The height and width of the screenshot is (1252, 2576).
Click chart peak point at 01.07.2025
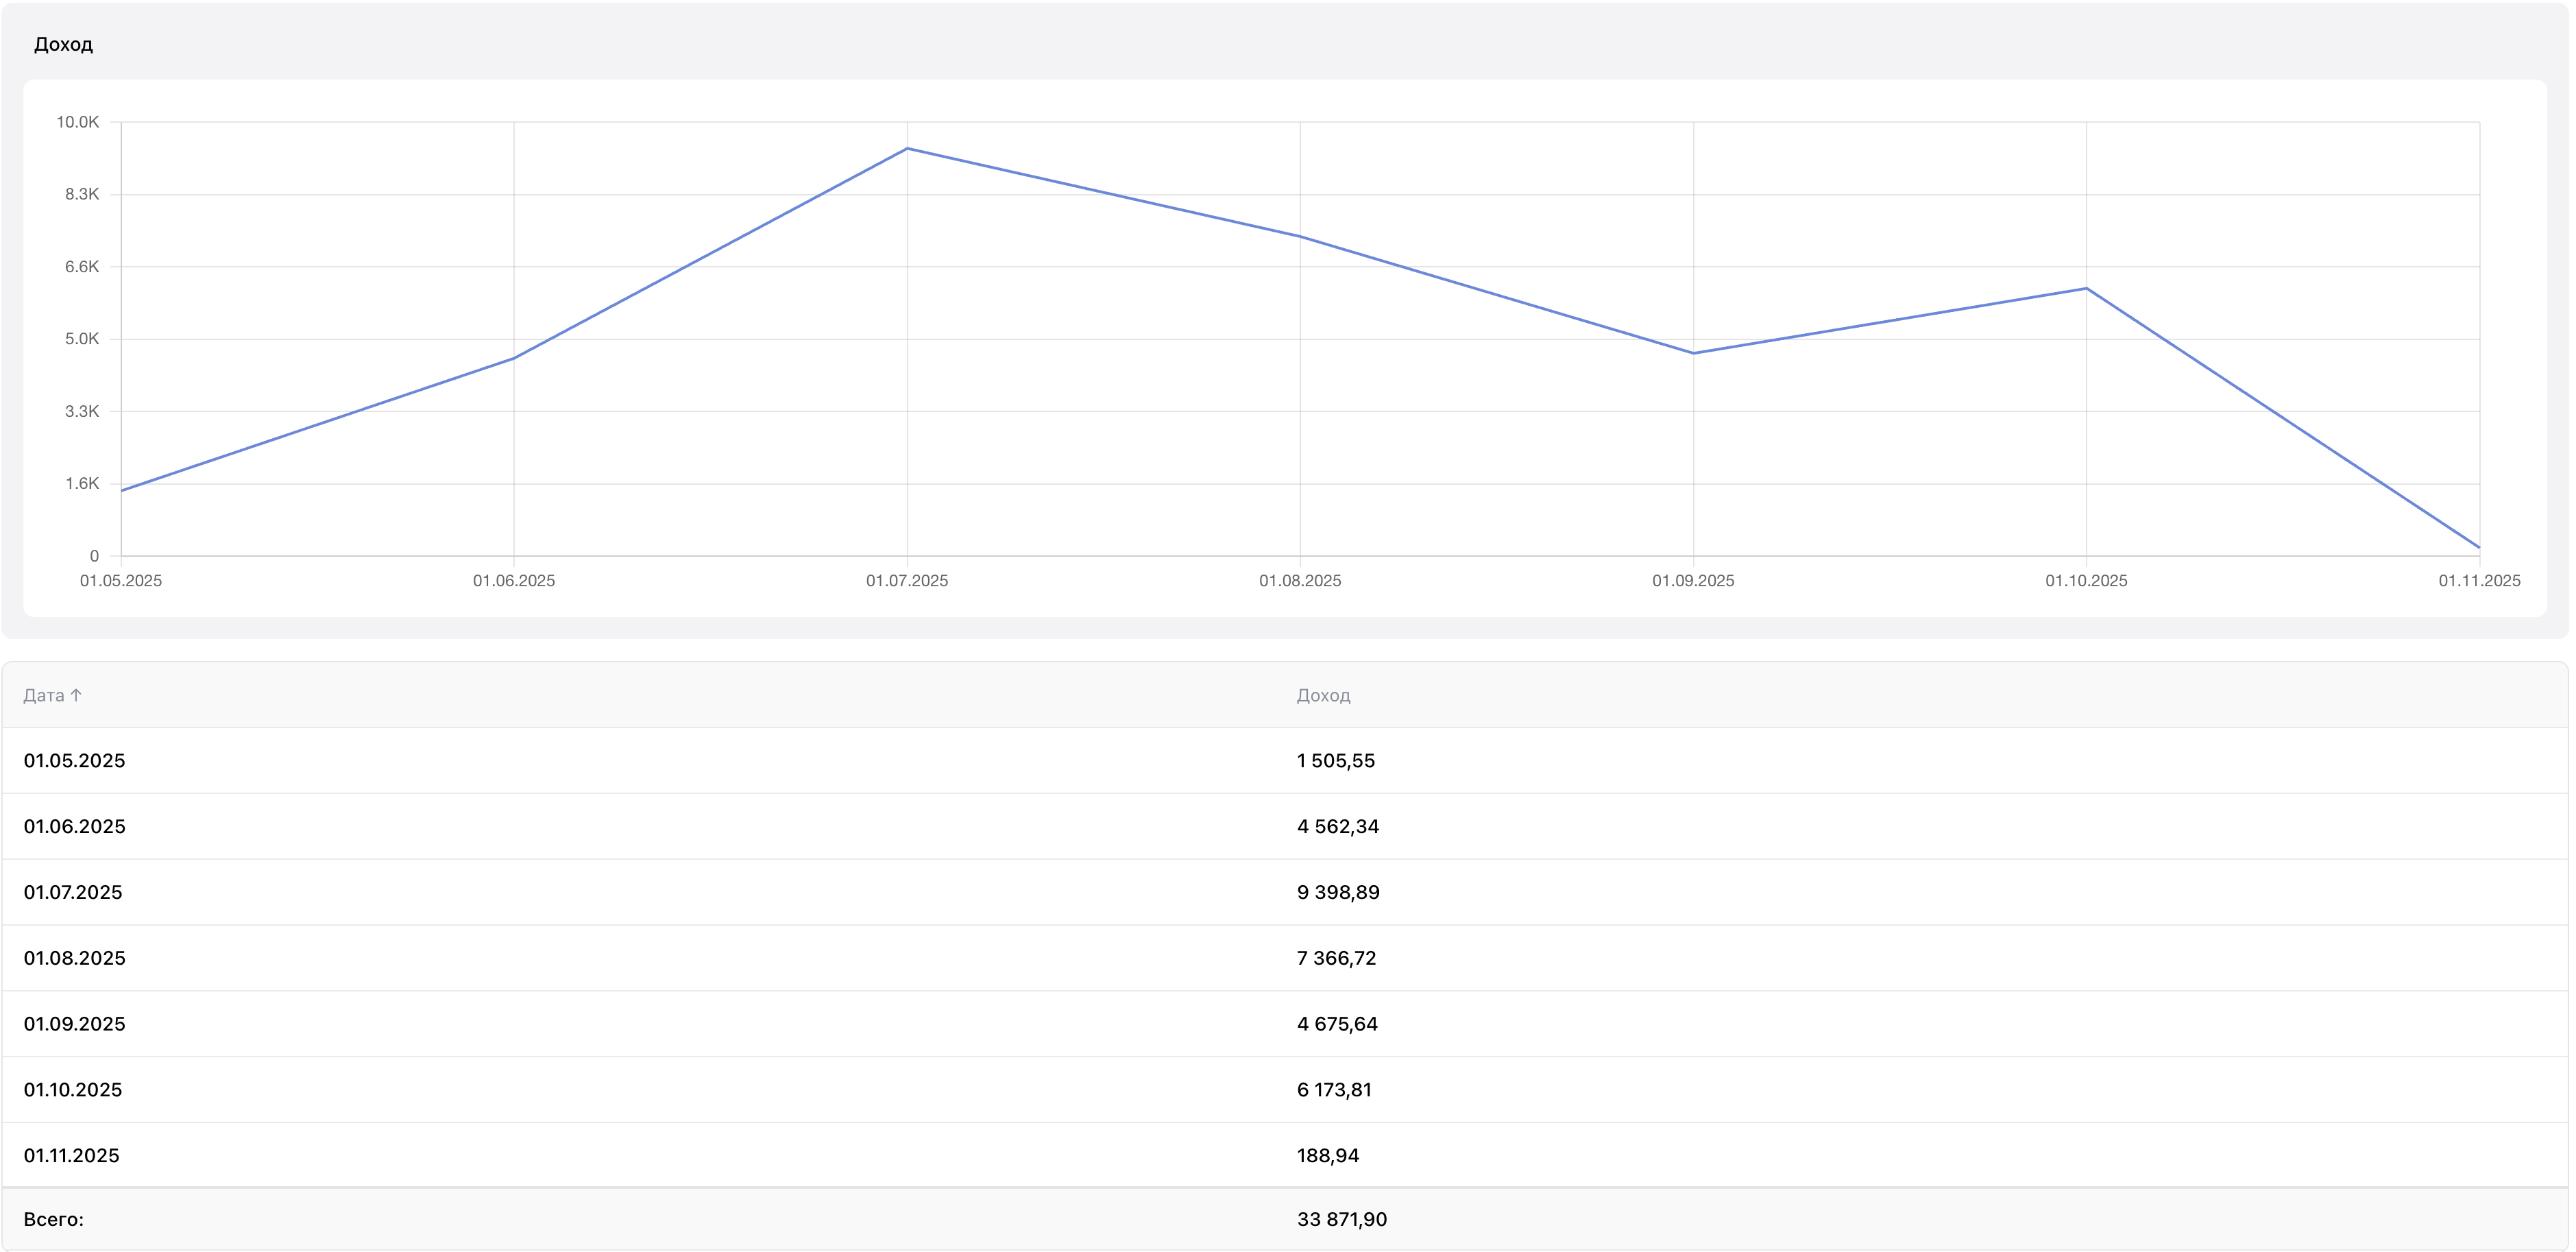(x=907, y=149)
